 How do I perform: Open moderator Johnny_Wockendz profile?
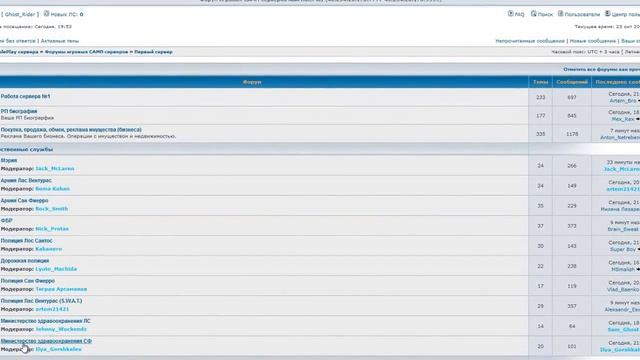pyautogui.click(x=61, y=329)
